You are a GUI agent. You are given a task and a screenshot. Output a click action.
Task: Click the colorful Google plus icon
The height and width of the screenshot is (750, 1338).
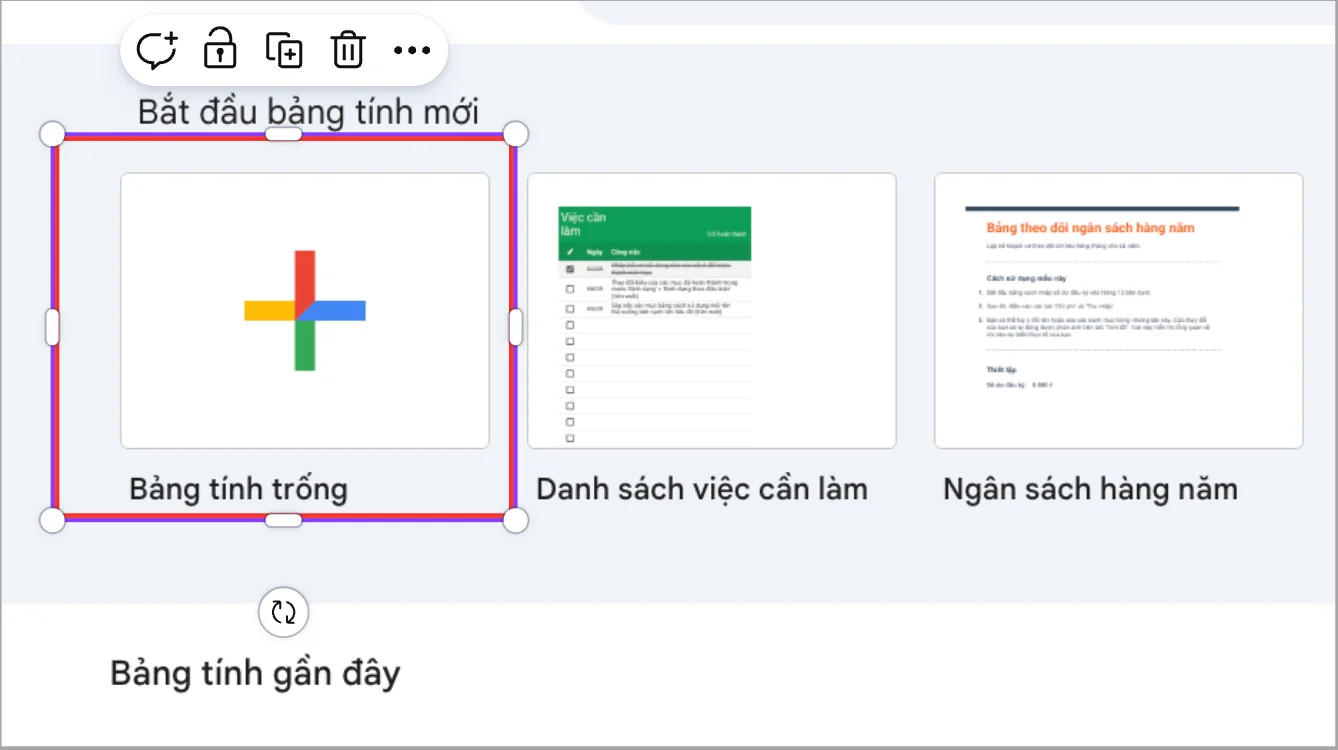(x=305, y=311)
